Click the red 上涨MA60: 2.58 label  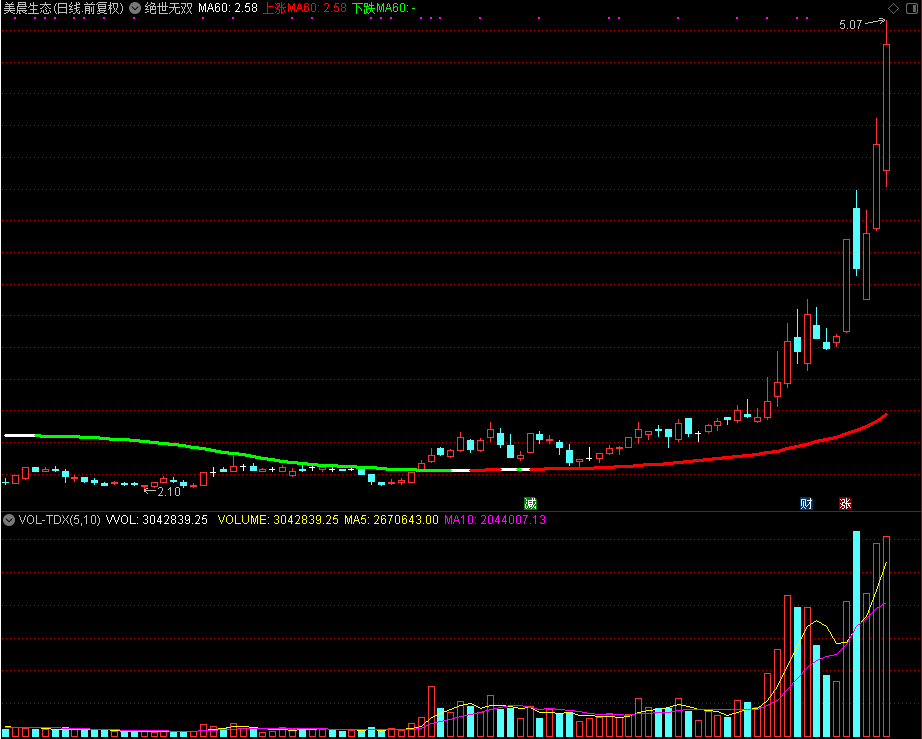point(305,8)
